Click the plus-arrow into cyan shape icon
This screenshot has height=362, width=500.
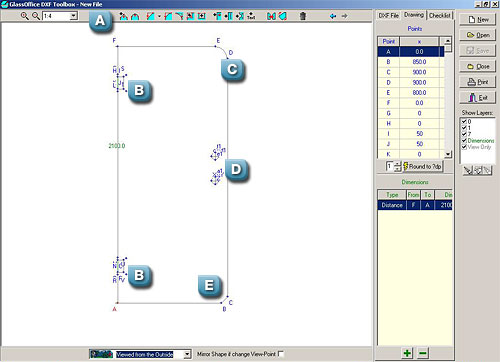tap(240, 16)
